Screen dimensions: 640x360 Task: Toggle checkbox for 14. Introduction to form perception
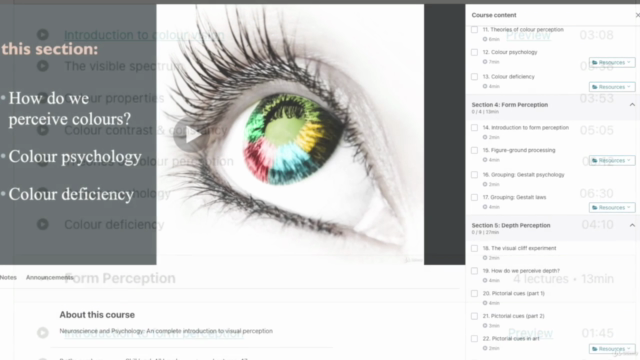coord(474,128)
